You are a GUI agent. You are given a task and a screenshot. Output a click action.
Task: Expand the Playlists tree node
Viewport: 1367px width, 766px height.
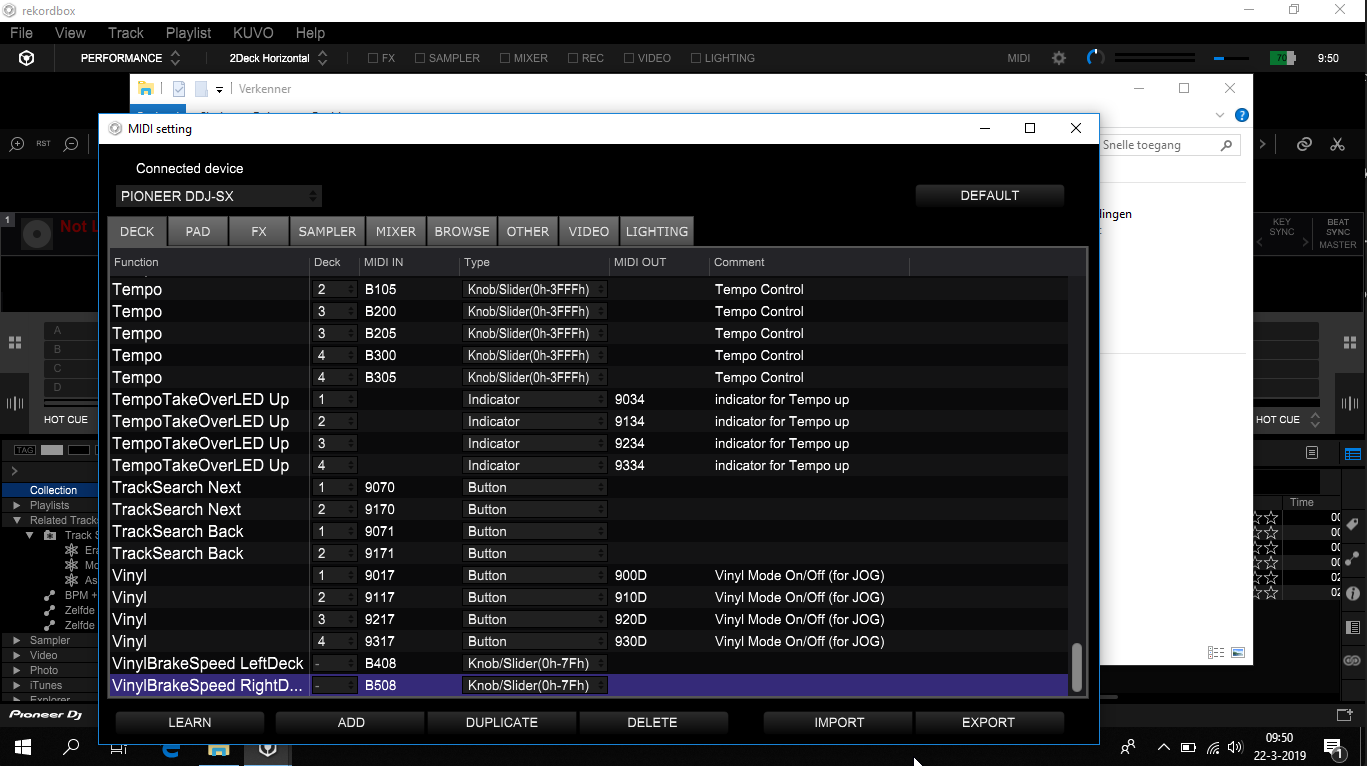pos(17,505)
